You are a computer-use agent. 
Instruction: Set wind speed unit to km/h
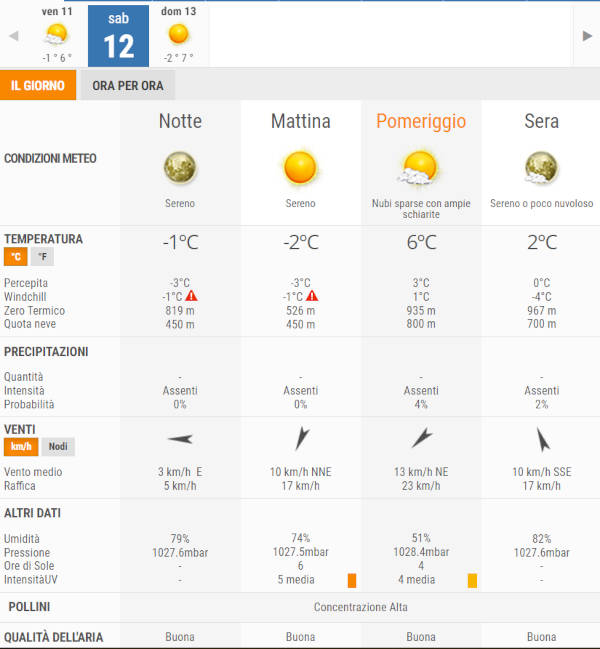click(x=21, y=447)
